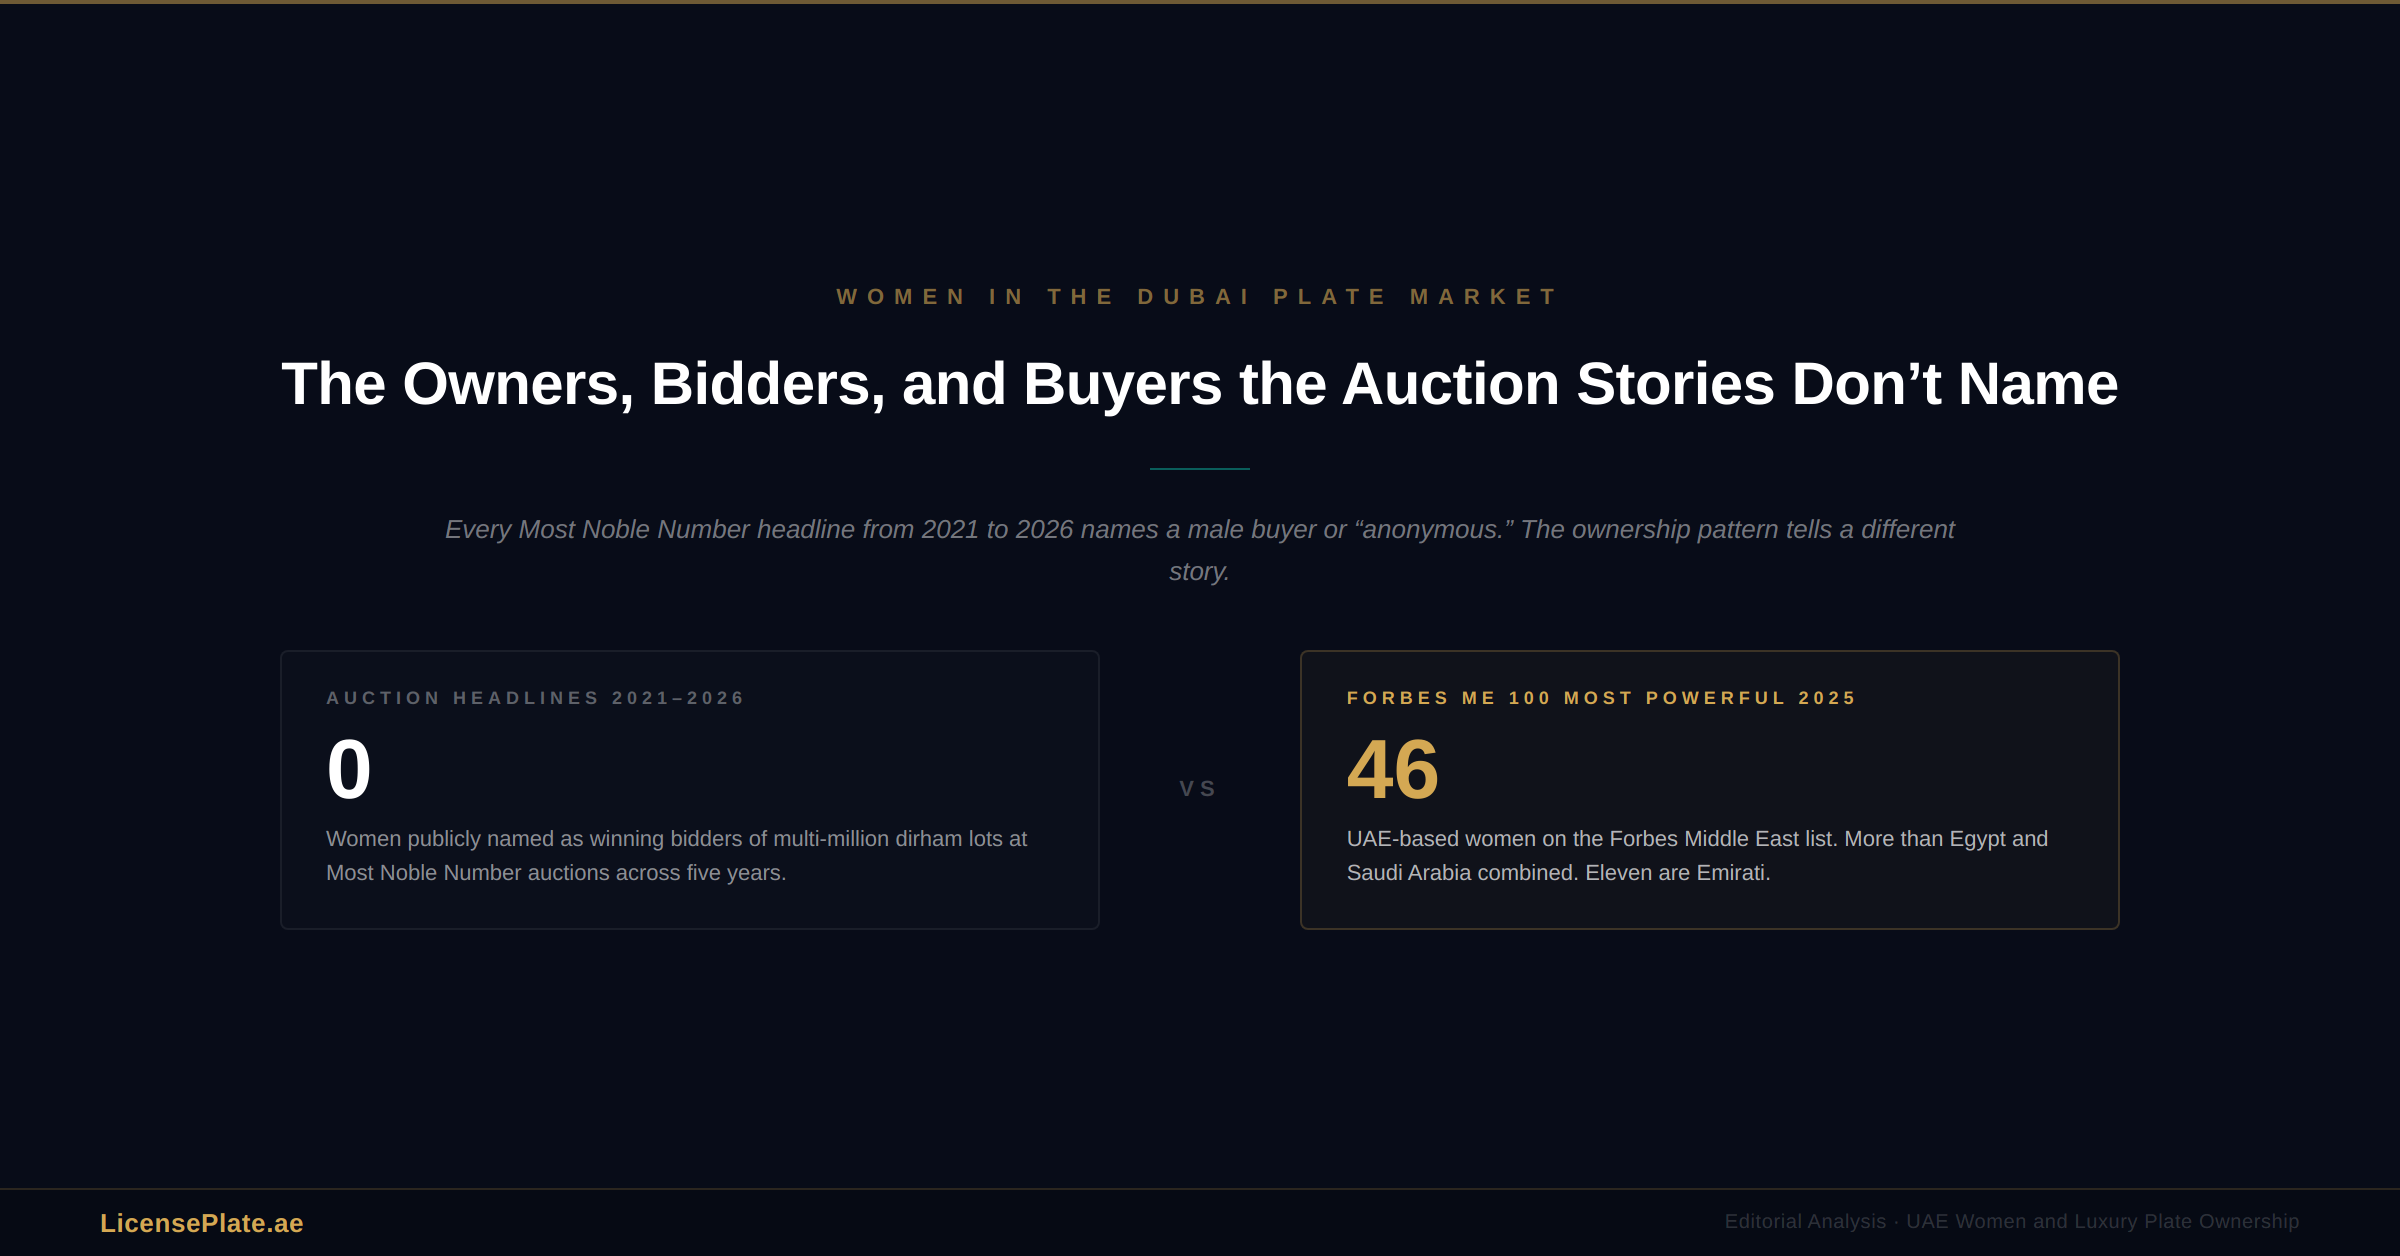
Task: Click the 'Saudi Arabia combined. Eleven are Emirati.' line
Action: (x=1558, y=872)
